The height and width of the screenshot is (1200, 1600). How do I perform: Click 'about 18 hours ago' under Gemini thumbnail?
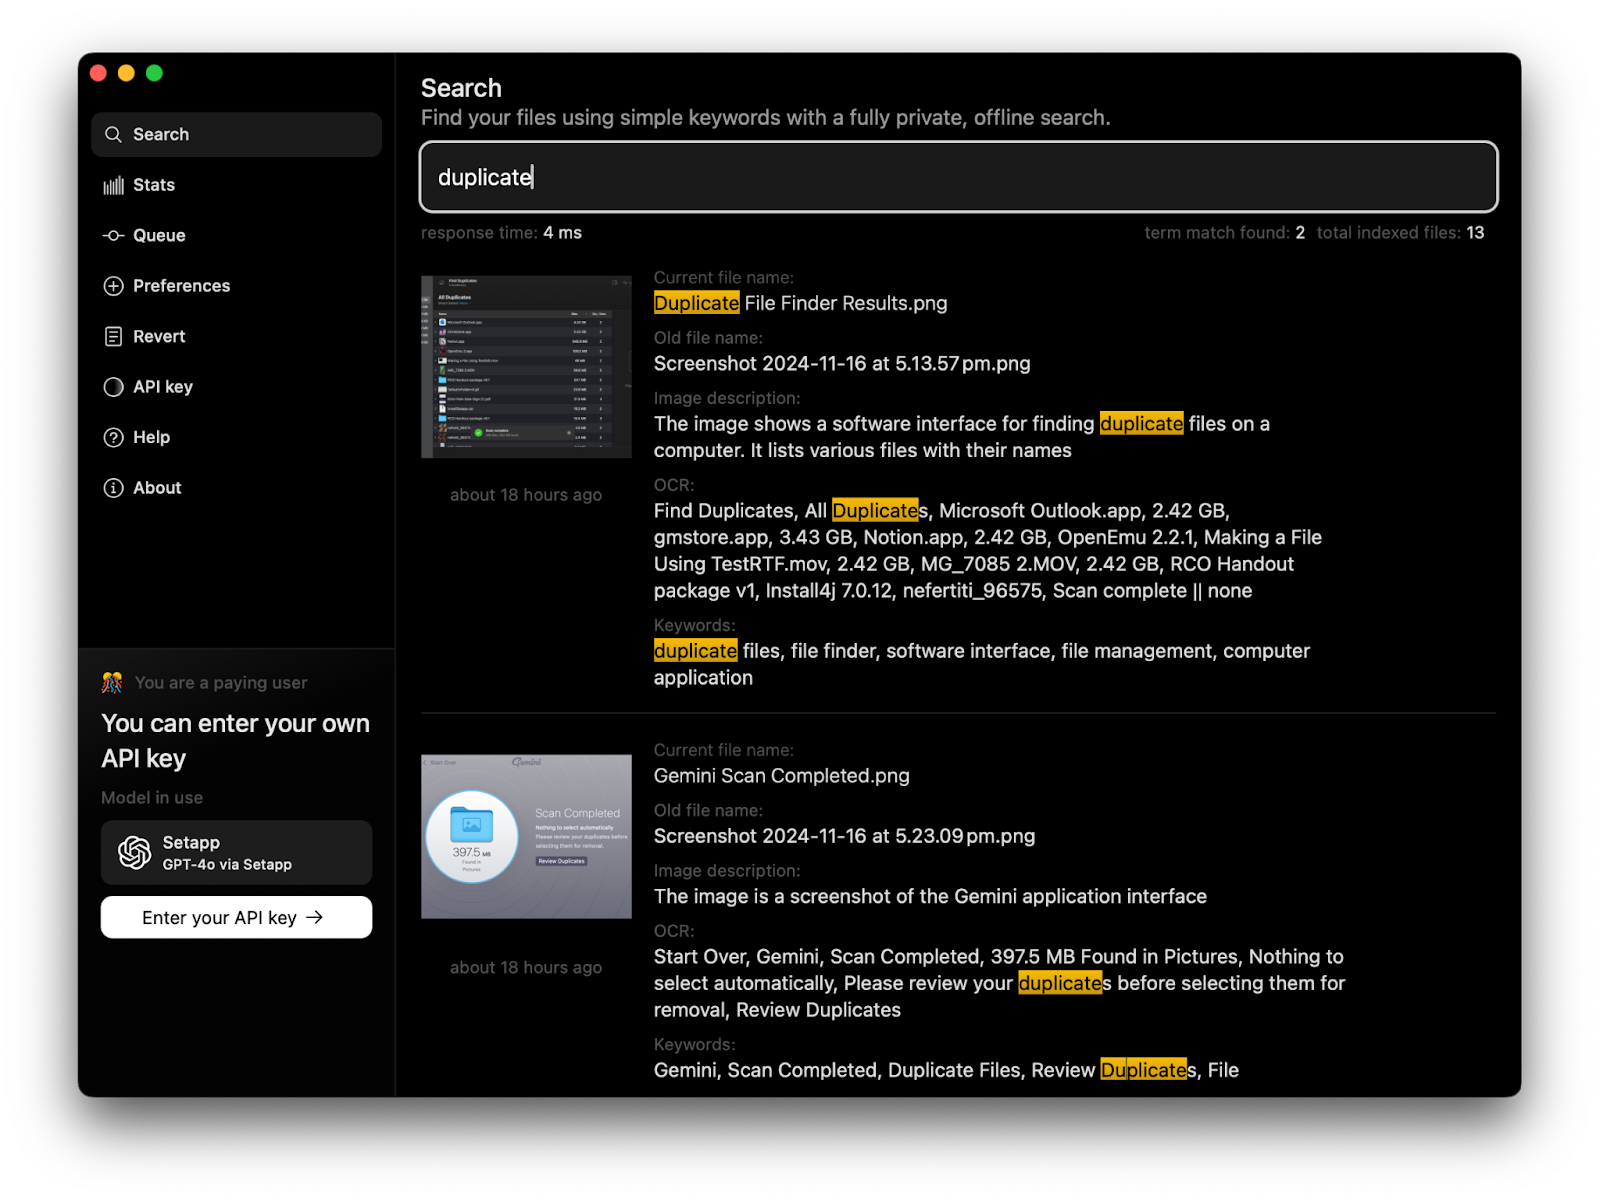pos(526,967)
